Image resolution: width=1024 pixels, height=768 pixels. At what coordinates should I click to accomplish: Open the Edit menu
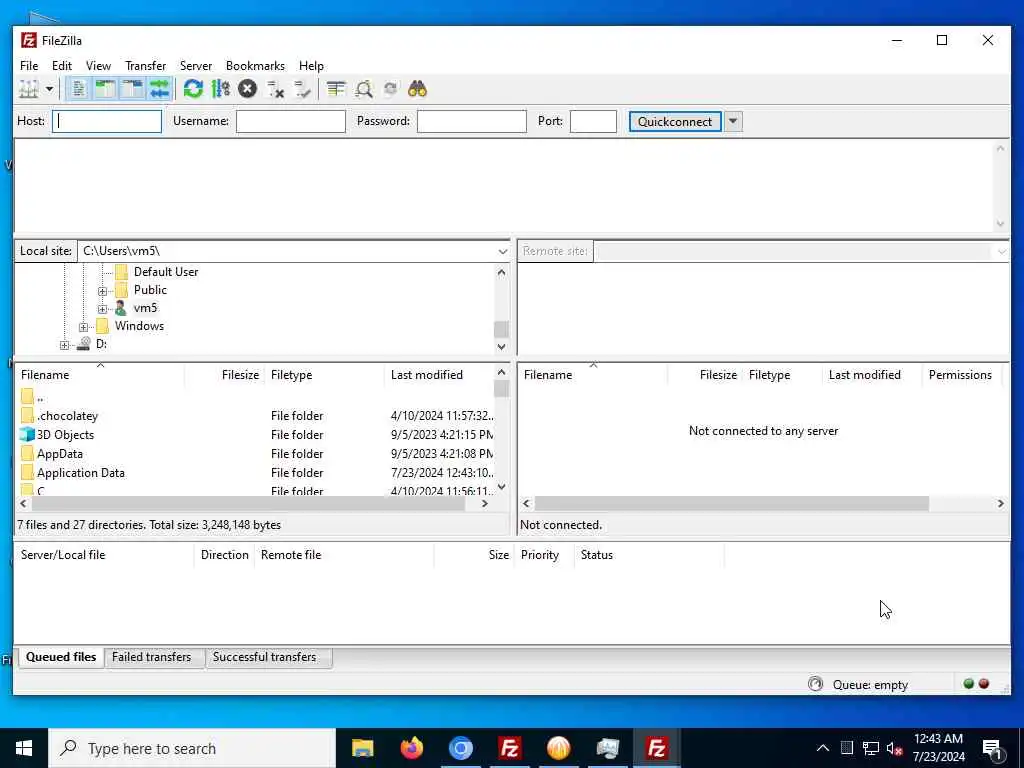click(x=62, y=66)
